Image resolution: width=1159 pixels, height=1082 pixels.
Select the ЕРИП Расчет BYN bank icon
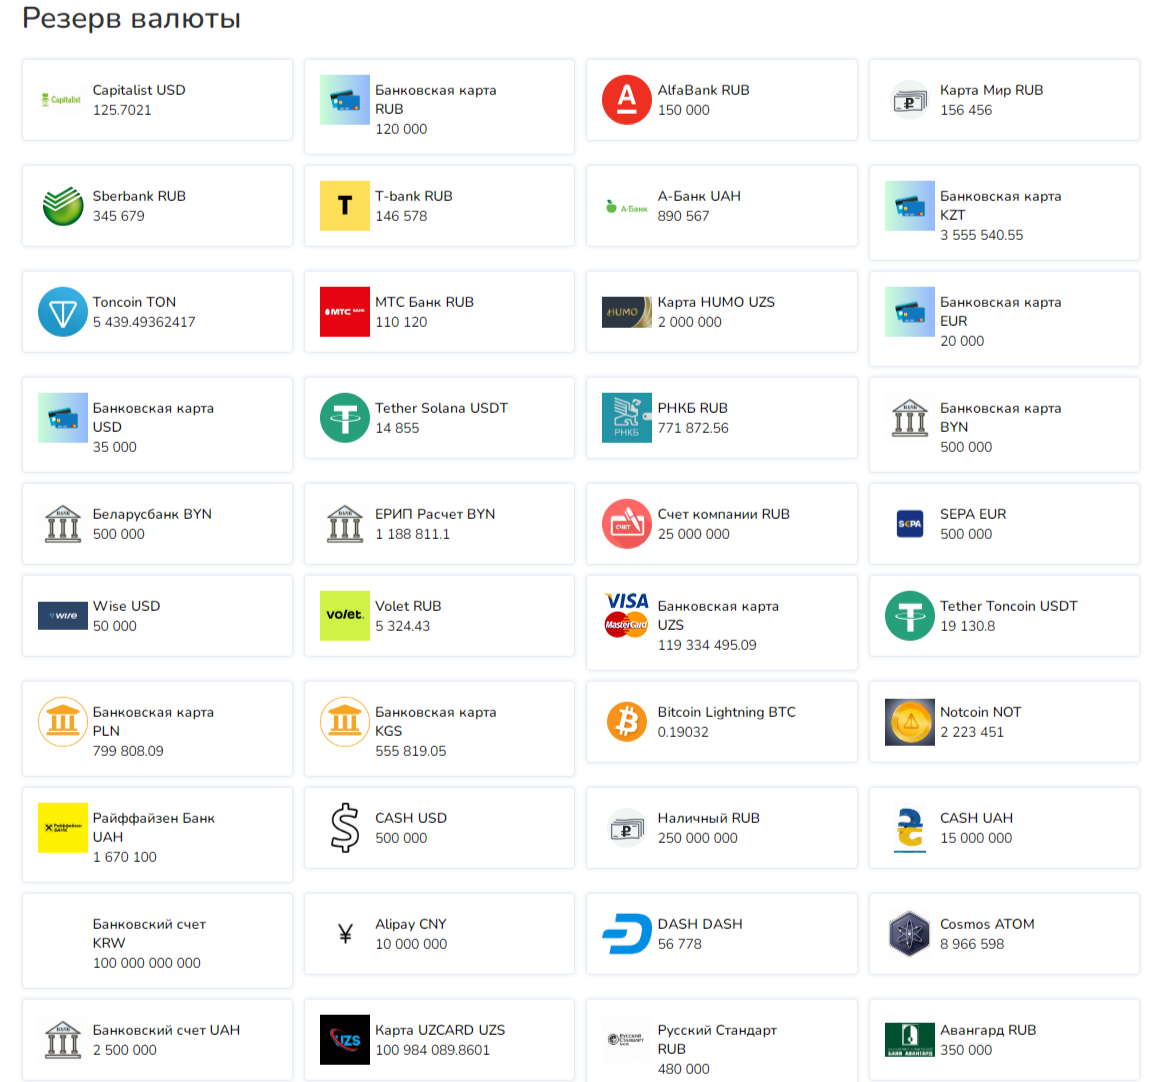click(344, 524)
